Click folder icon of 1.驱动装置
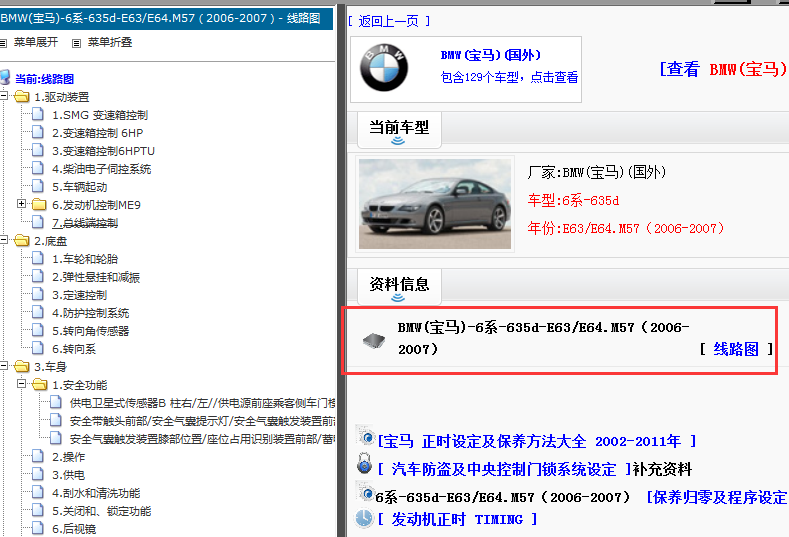Screen dimensions: 789x537 coord(22,96)
